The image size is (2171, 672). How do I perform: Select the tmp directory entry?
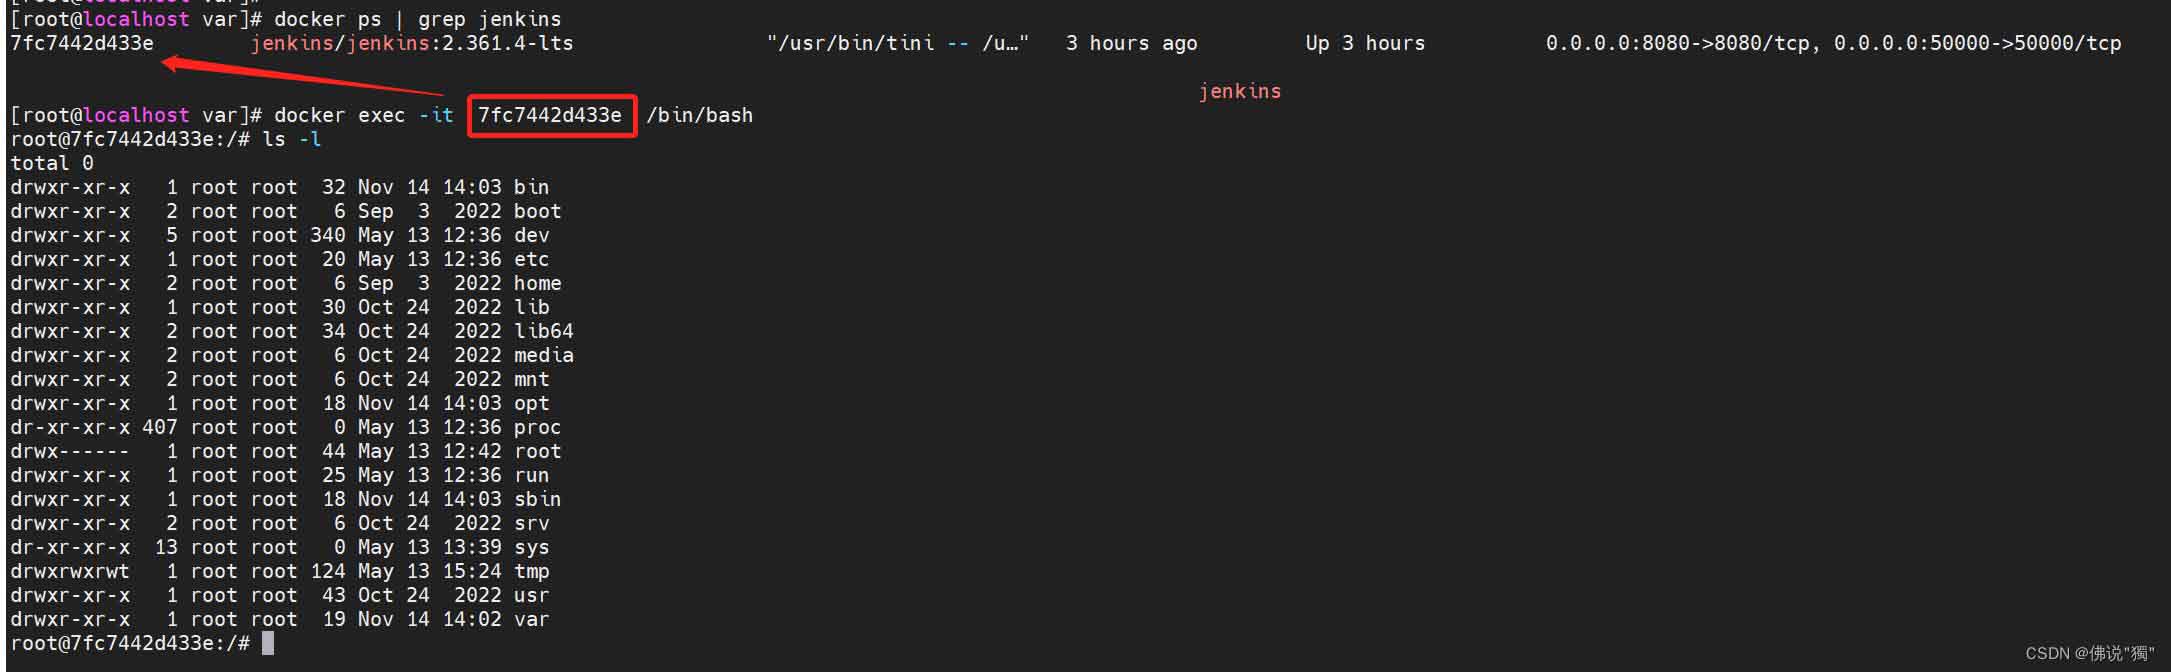coord(280,571)
